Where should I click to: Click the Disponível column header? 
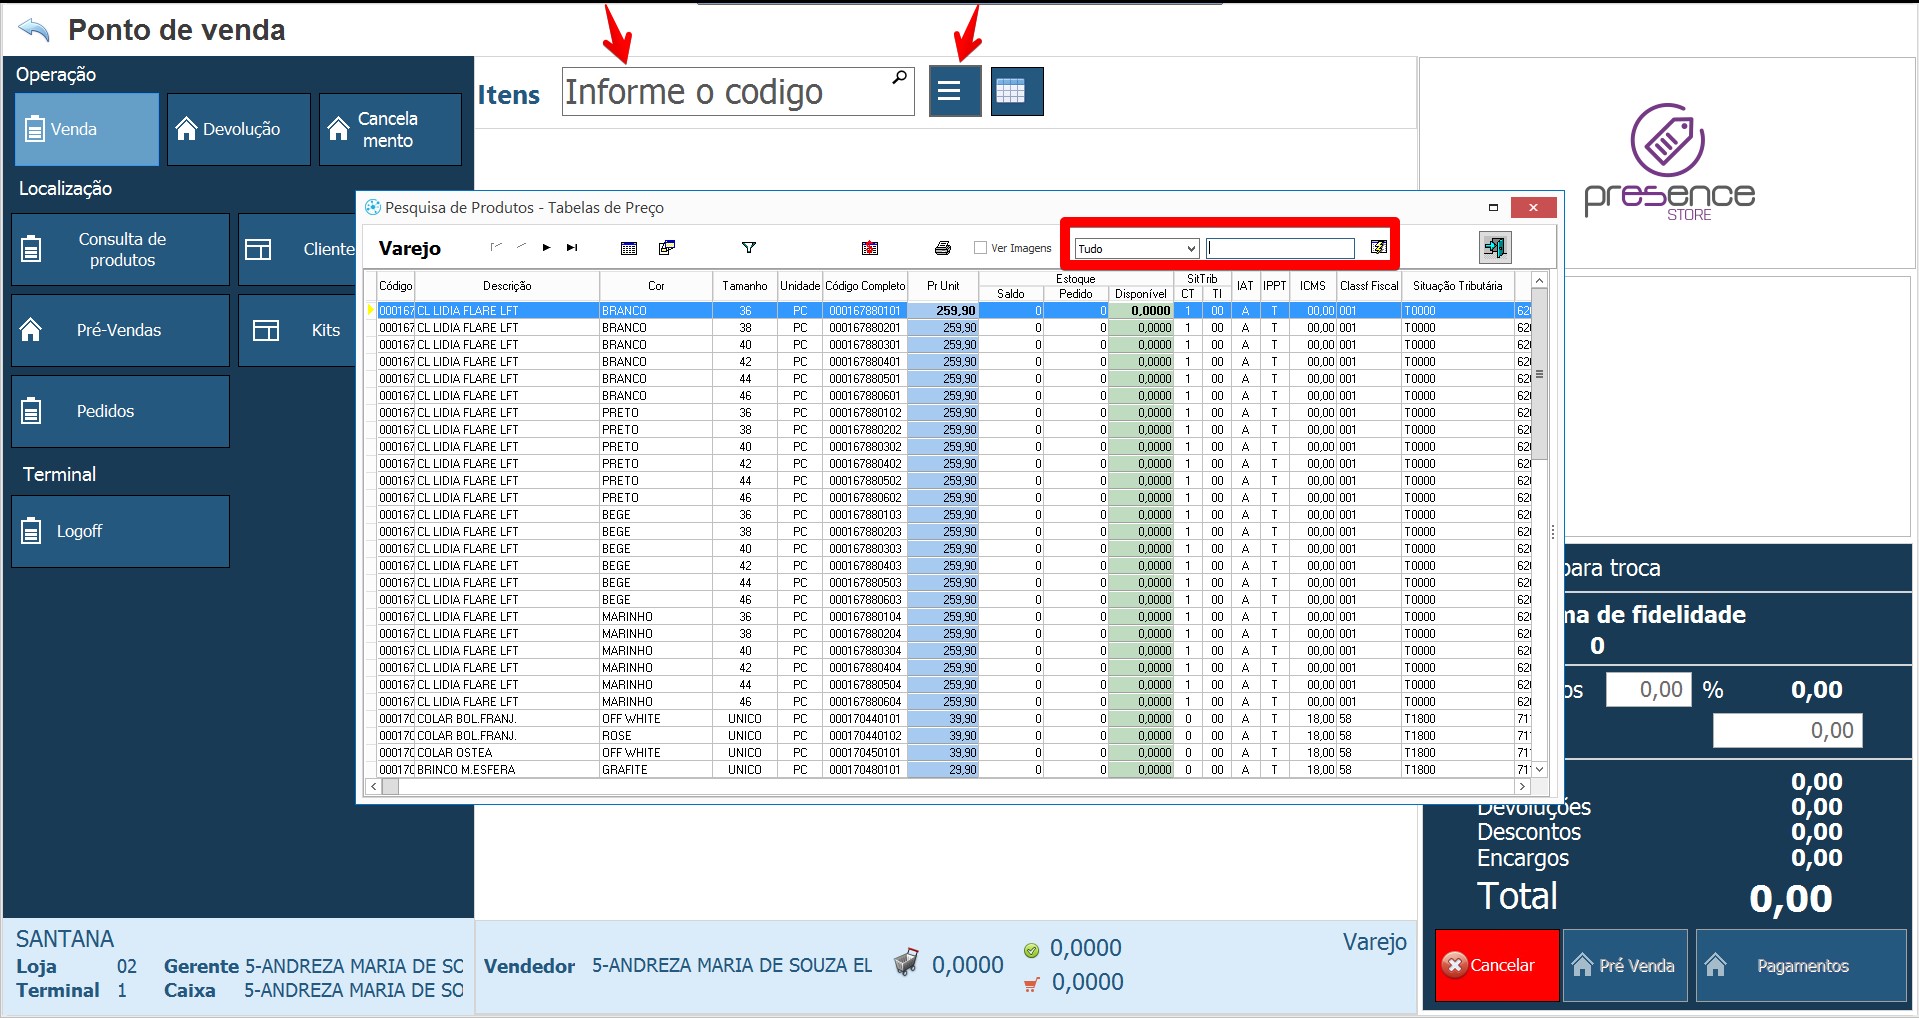(1141, 294)
